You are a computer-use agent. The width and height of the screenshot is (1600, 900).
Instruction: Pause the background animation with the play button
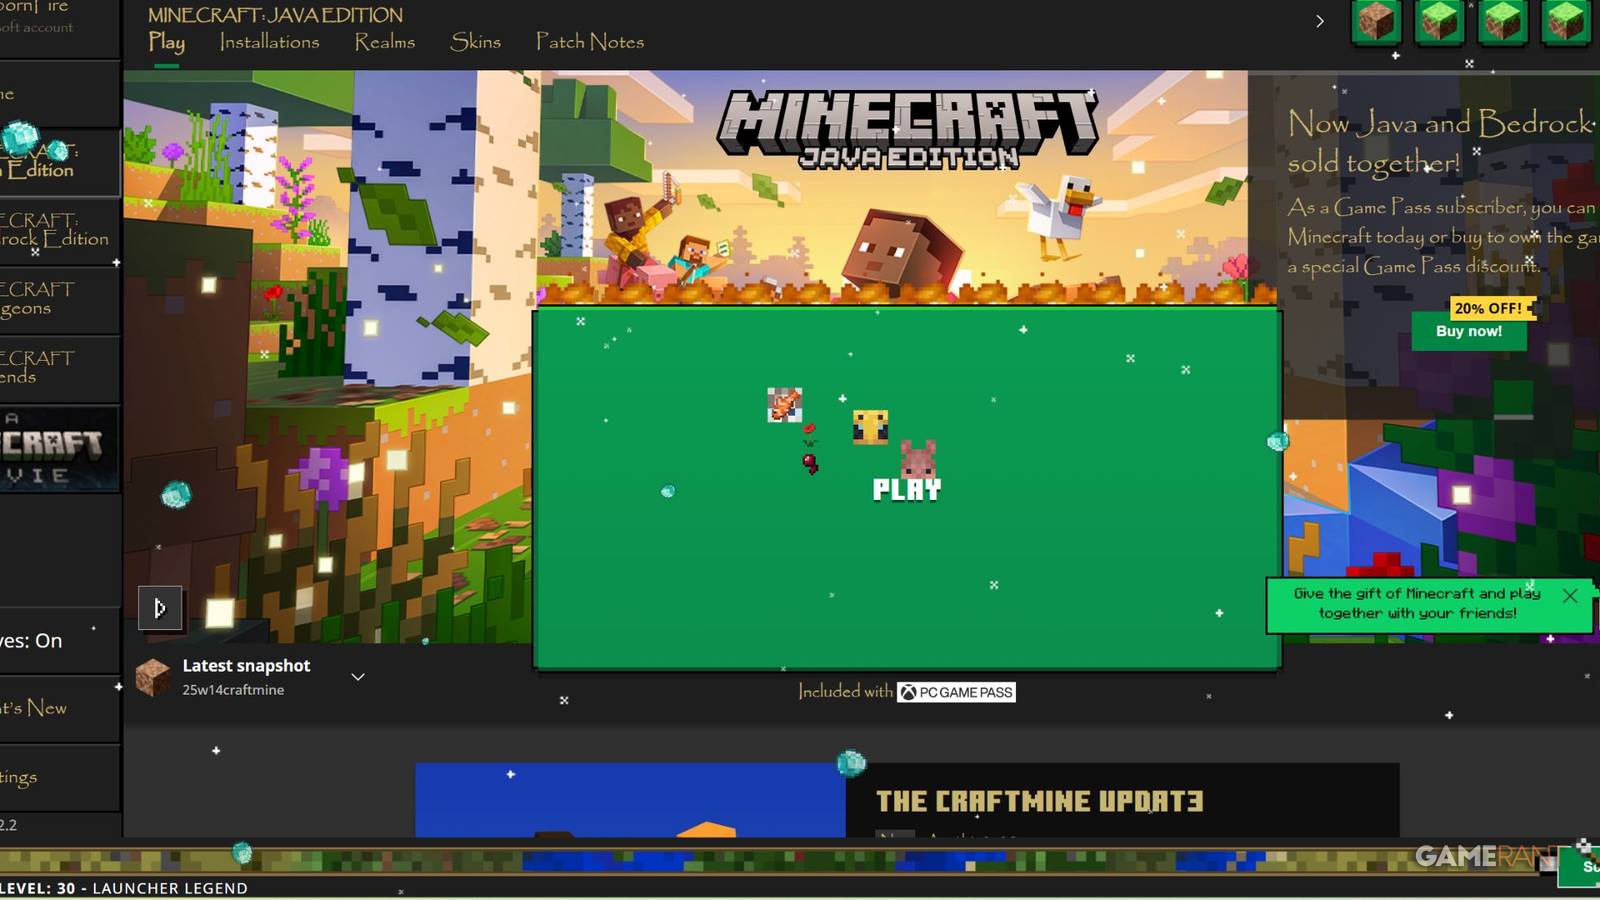pyautogui.click(x=160, y=608)
